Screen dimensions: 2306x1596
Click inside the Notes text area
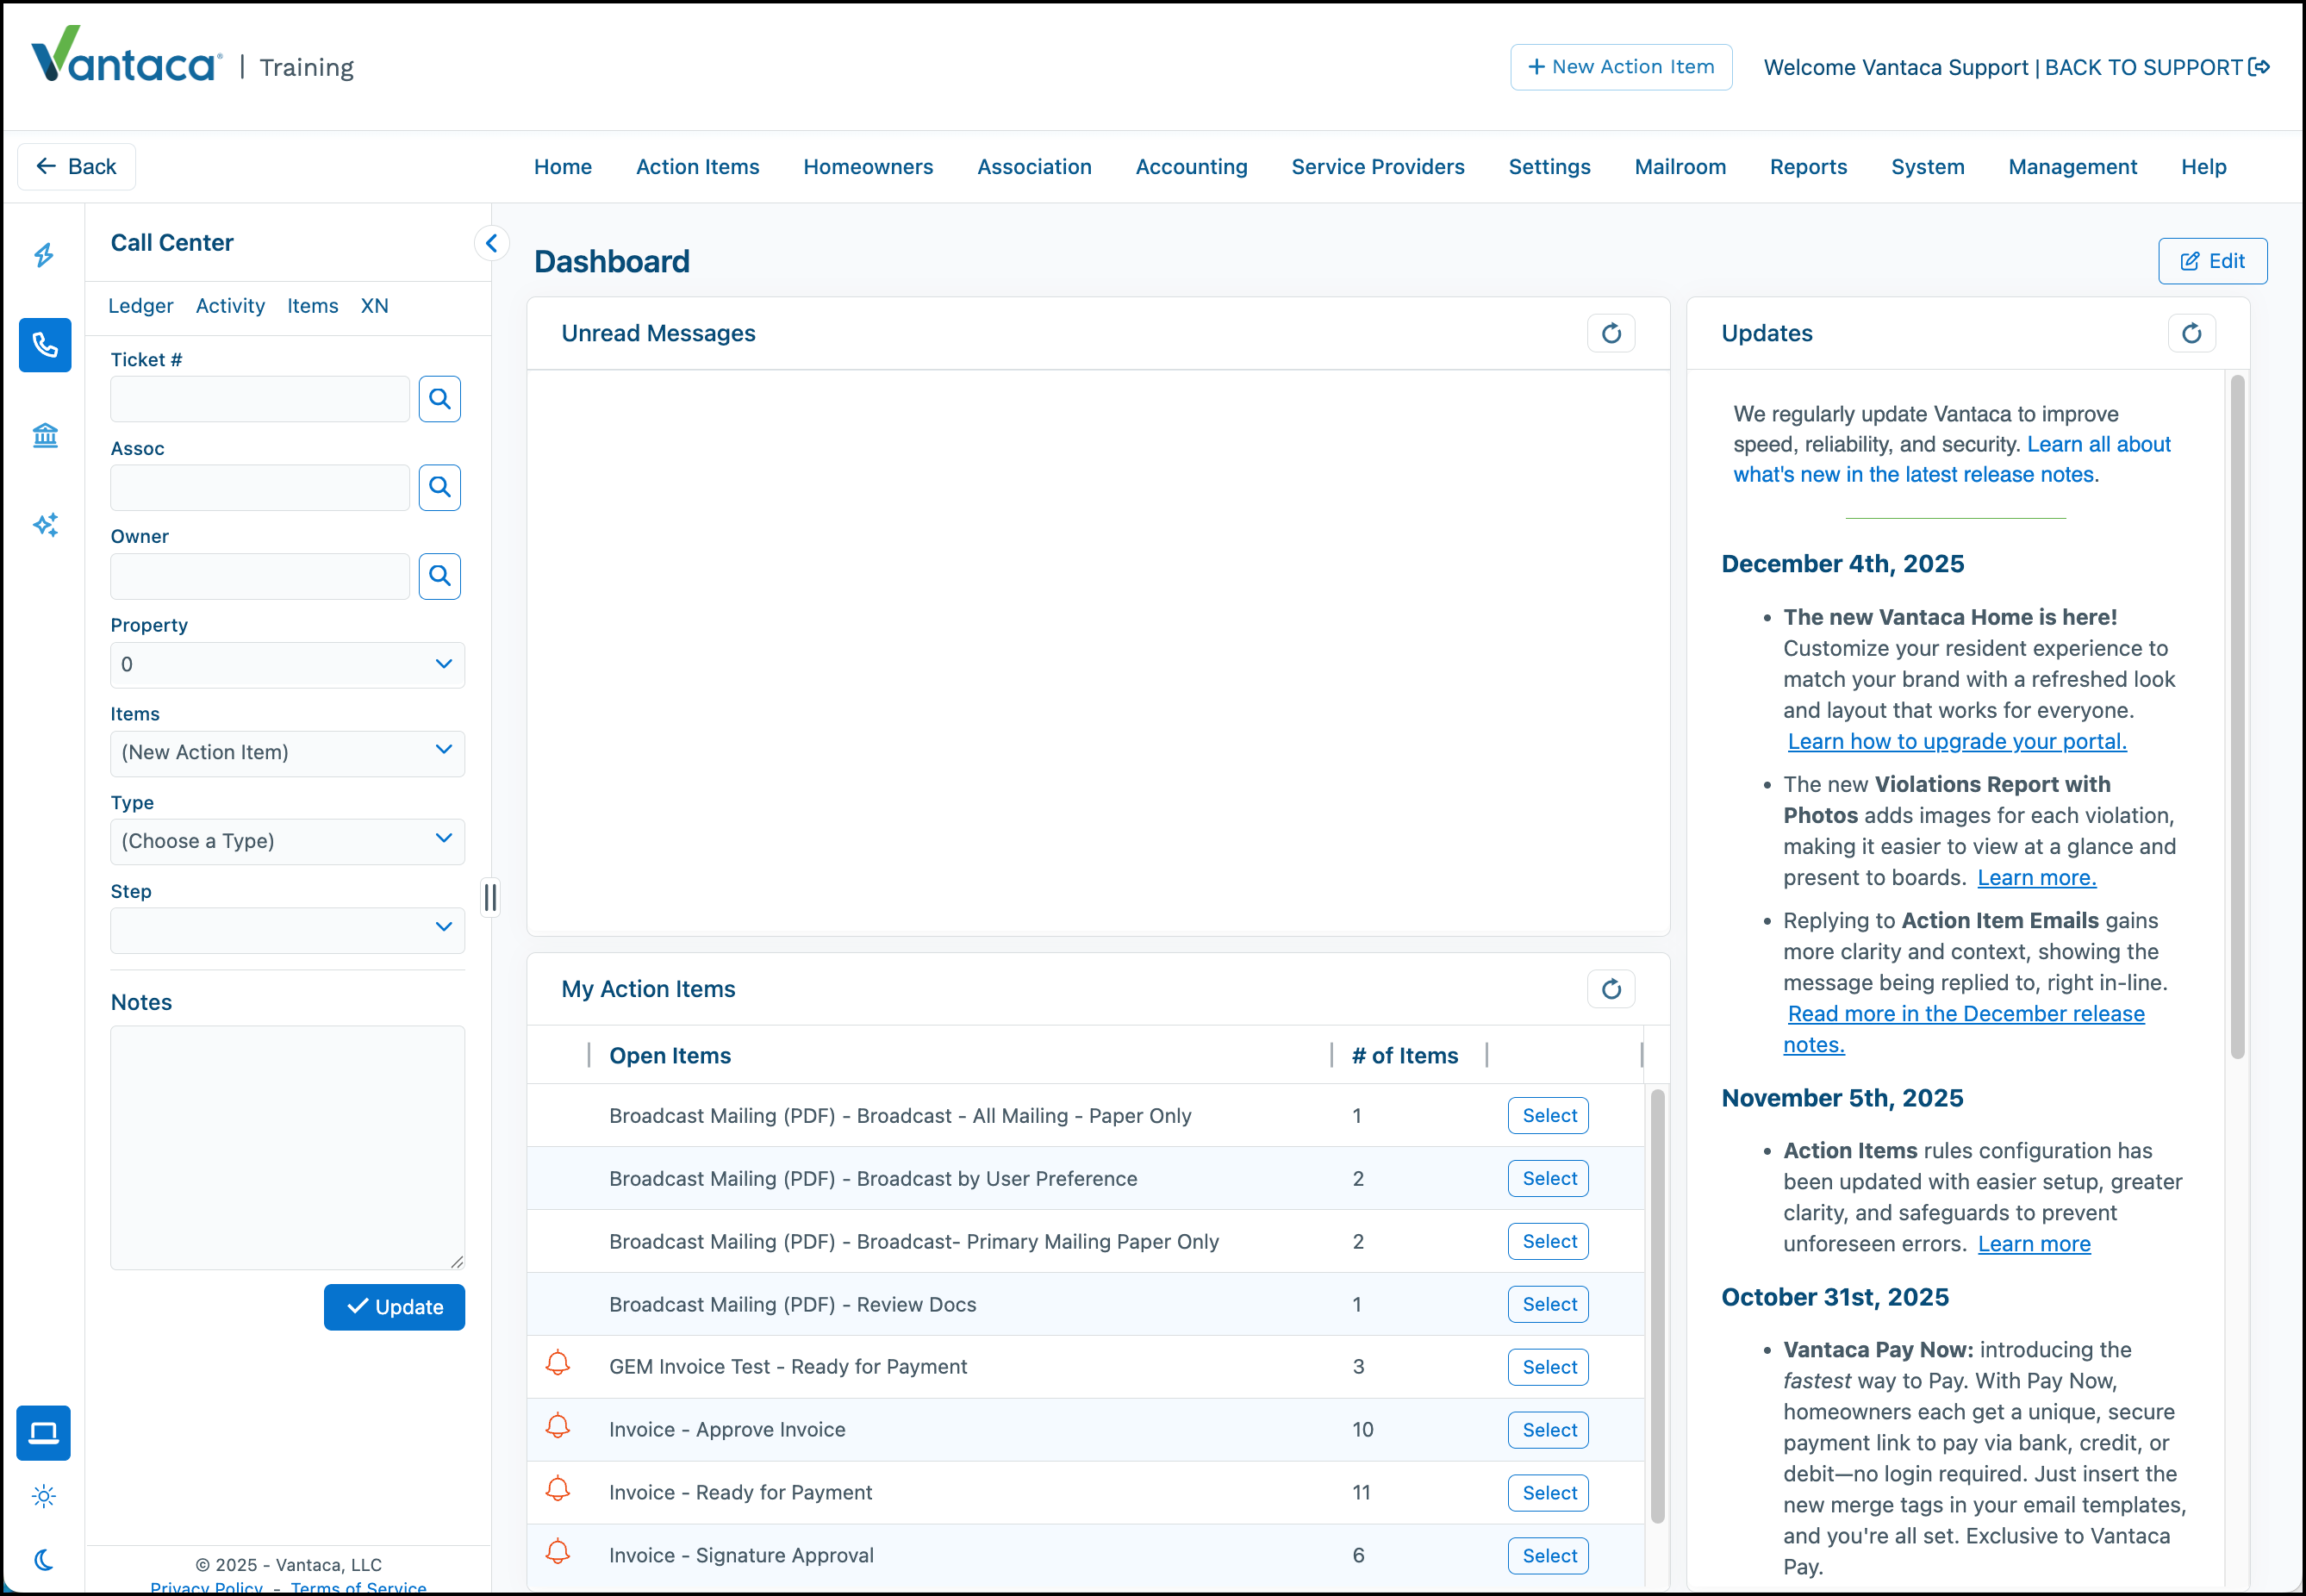click(287, 1147)
